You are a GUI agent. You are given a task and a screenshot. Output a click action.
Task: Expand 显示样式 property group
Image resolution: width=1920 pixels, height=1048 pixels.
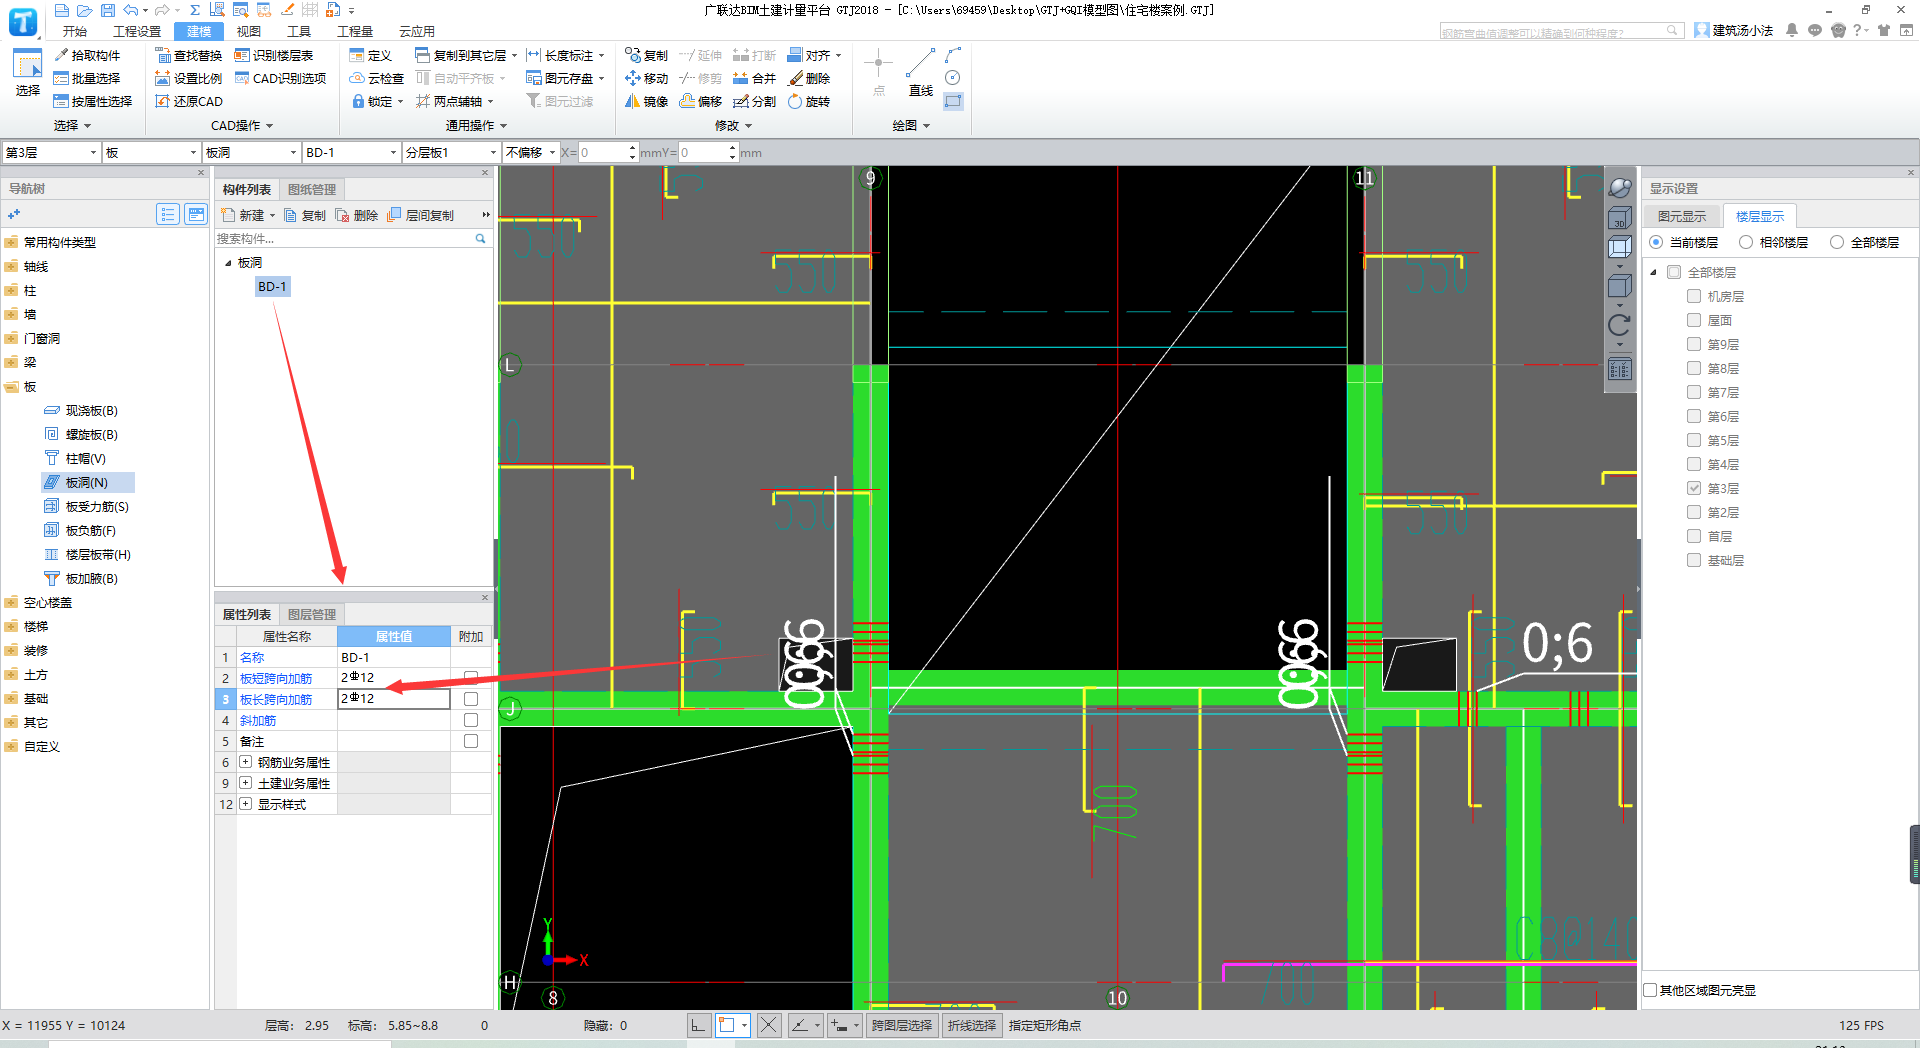click(245, 804)
